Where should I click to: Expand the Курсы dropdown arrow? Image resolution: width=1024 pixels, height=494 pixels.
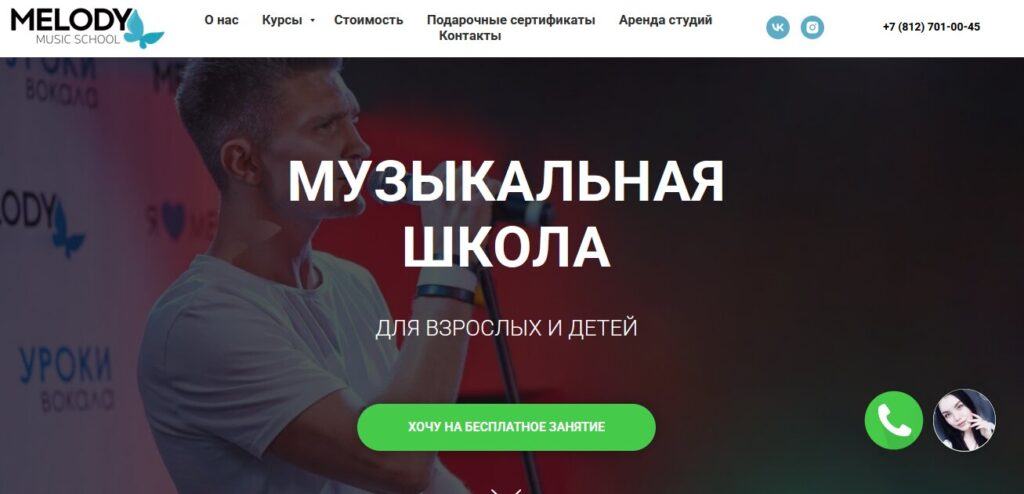coord(312,20)
